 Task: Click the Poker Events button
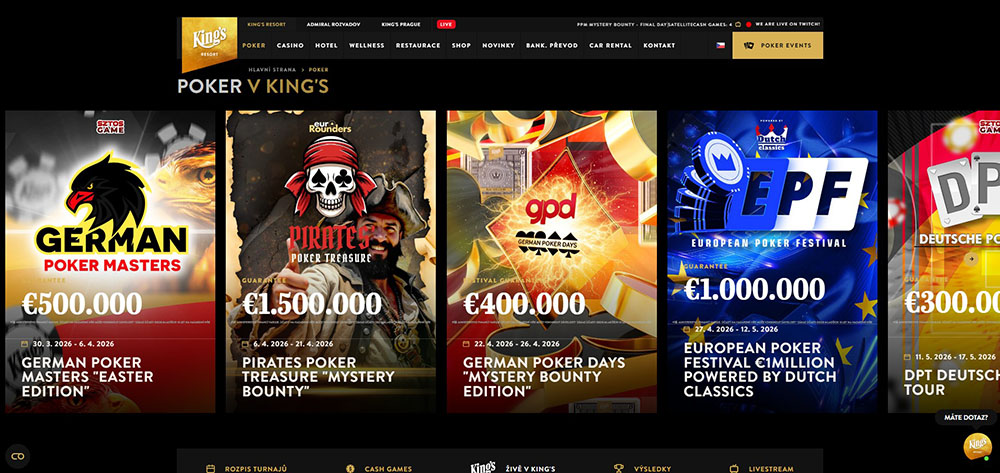point(777,45)
